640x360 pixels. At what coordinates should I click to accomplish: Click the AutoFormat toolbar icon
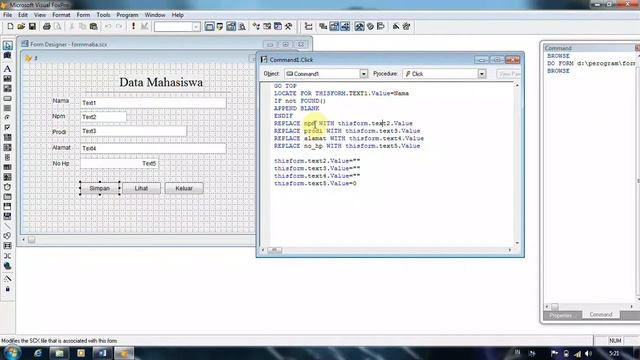[x=406, y=27]
